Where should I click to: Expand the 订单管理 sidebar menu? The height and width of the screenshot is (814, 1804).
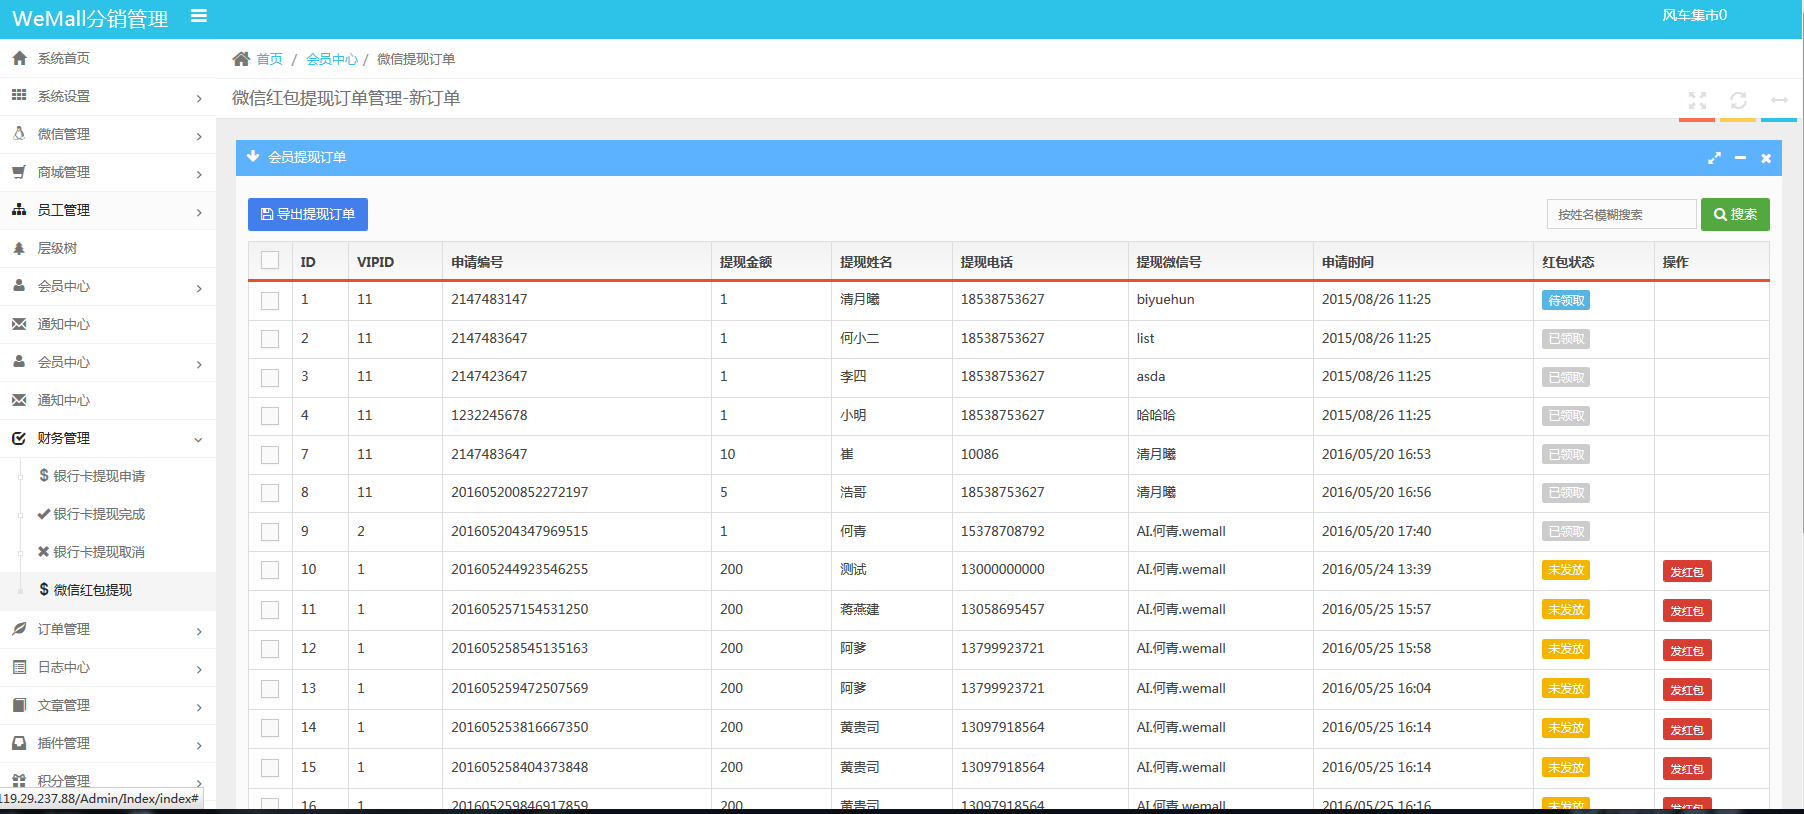tap(107, 629)
